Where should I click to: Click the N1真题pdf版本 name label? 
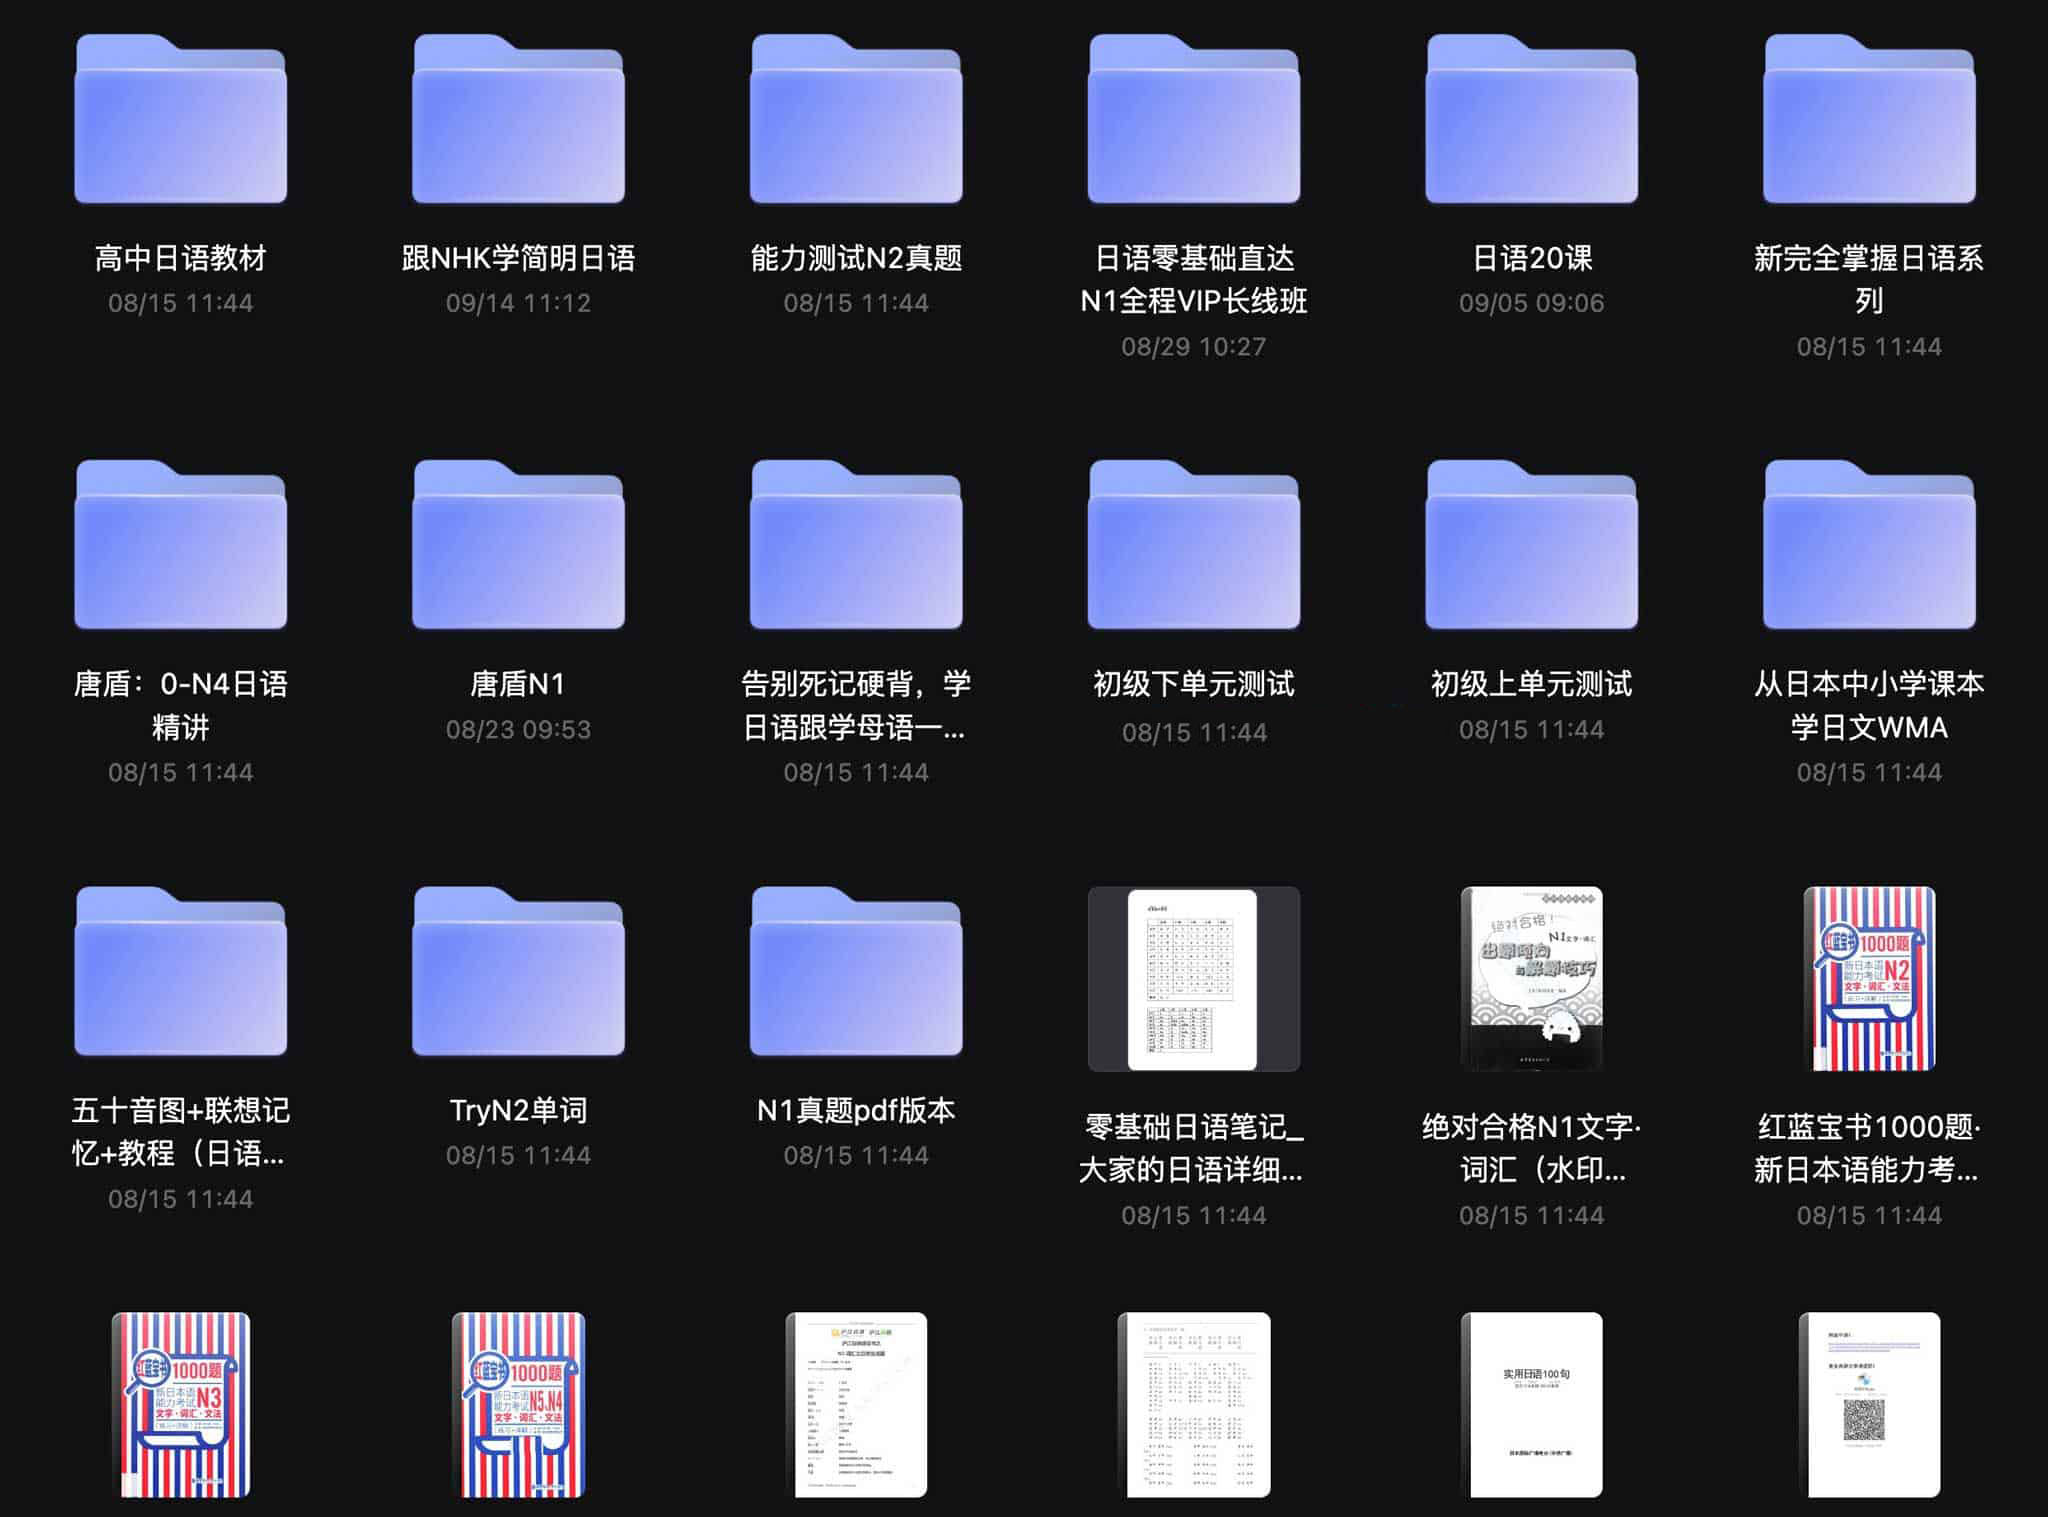tap(856, 1111)
